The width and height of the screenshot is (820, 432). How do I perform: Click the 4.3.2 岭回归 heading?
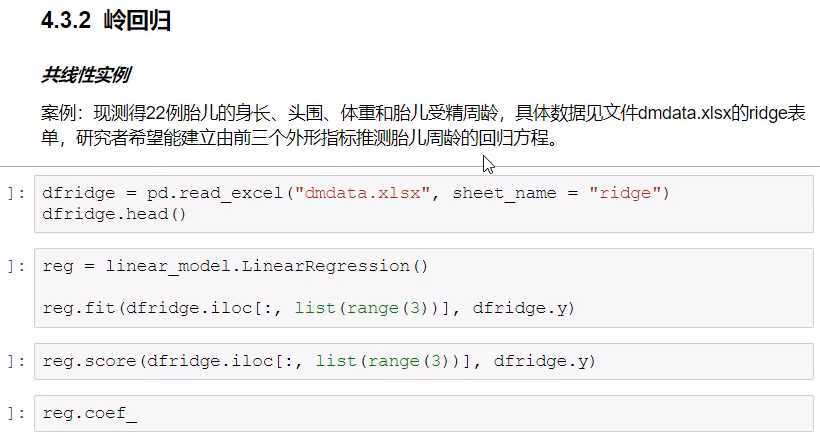pos(106,21)
